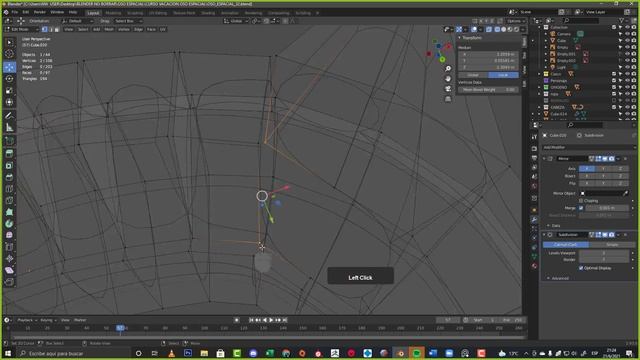The image size is (640, 360).
Task: Select the Loop Cut tool
Action: click(9, 189)
